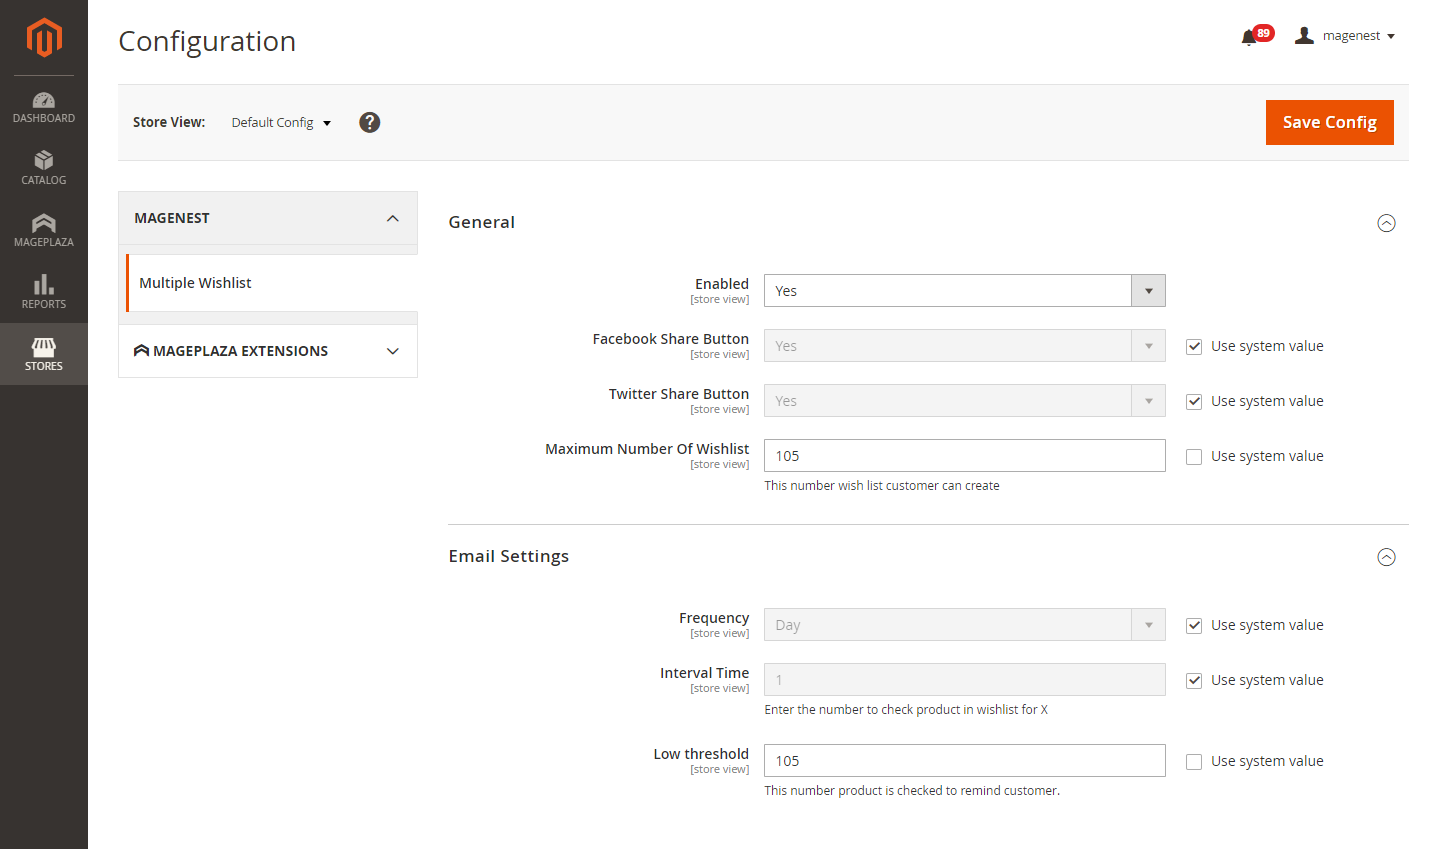Check Use system value for Maximum Number Of Wishlist

click(x=1194, y=457)
